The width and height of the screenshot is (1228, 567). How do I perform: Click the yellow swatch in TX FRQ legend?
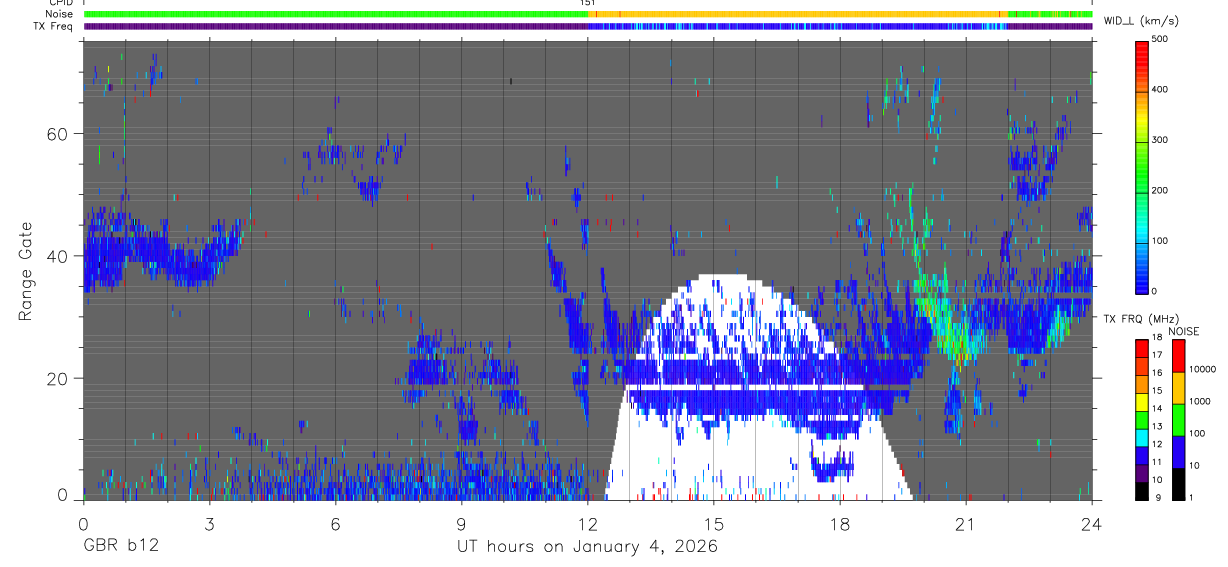pyautogui.click(x=1142, y=400)
